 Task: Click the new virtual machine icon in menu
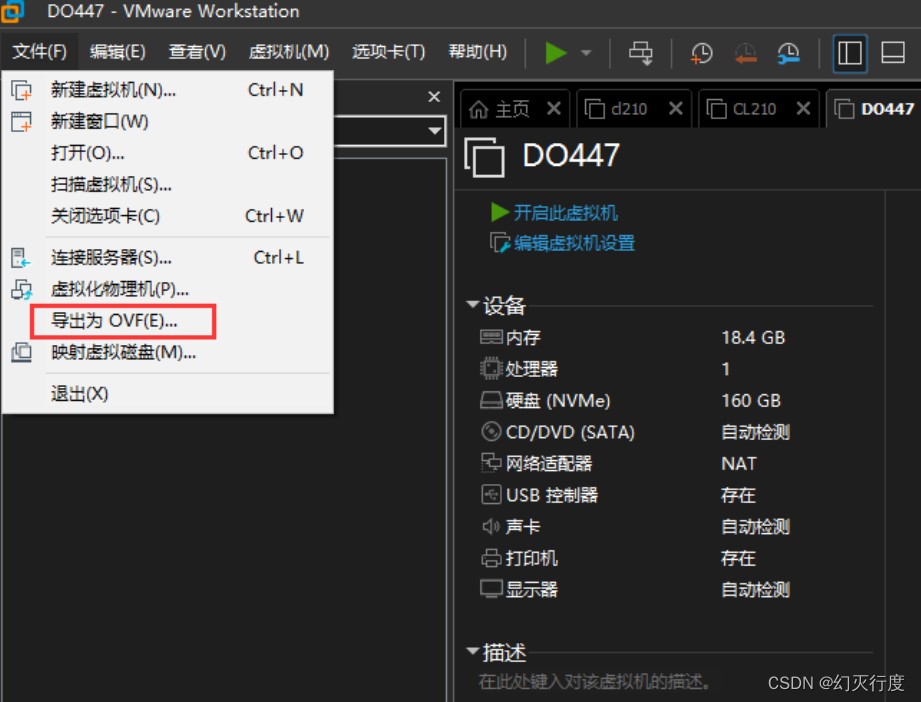(x=22, y=90)
